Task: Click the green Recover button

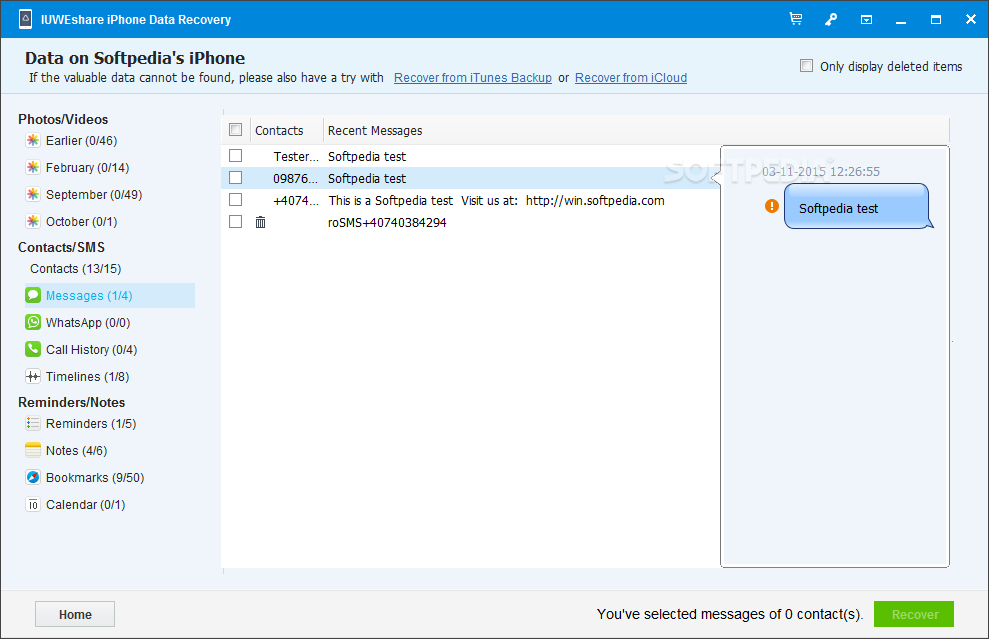Action: coord(914,614)
